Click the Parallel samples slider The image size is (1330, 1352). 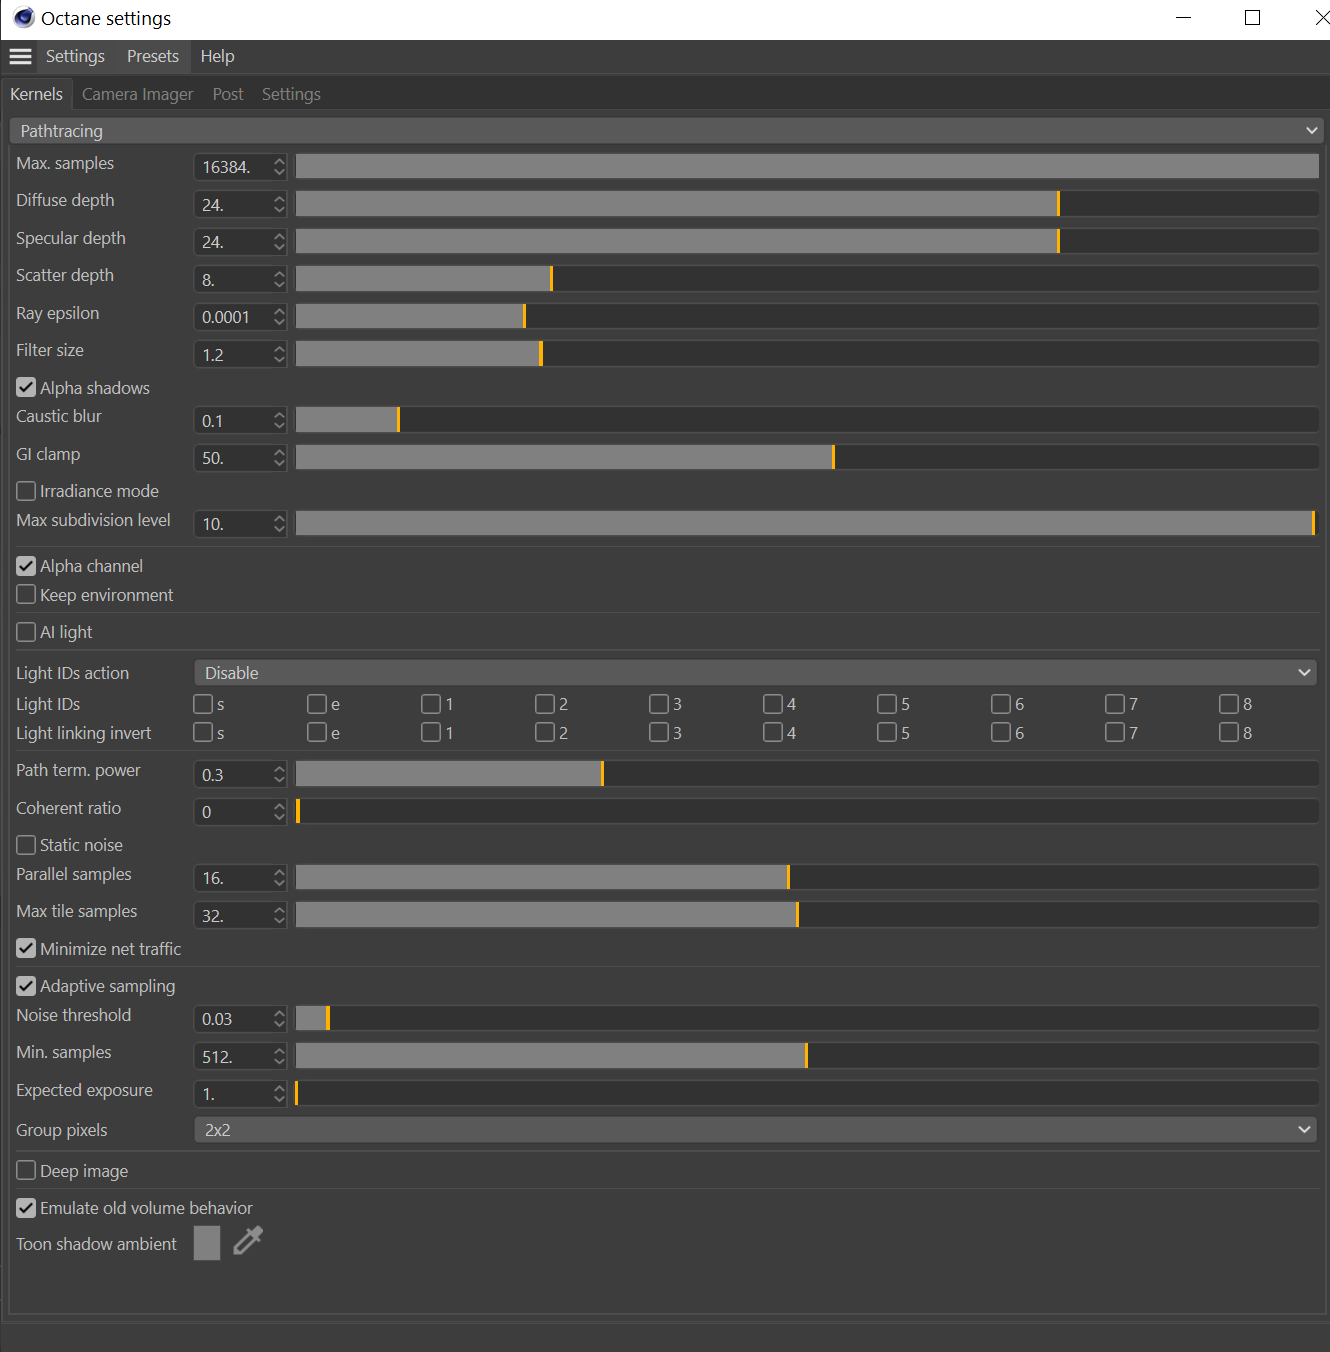pos(807,877)
